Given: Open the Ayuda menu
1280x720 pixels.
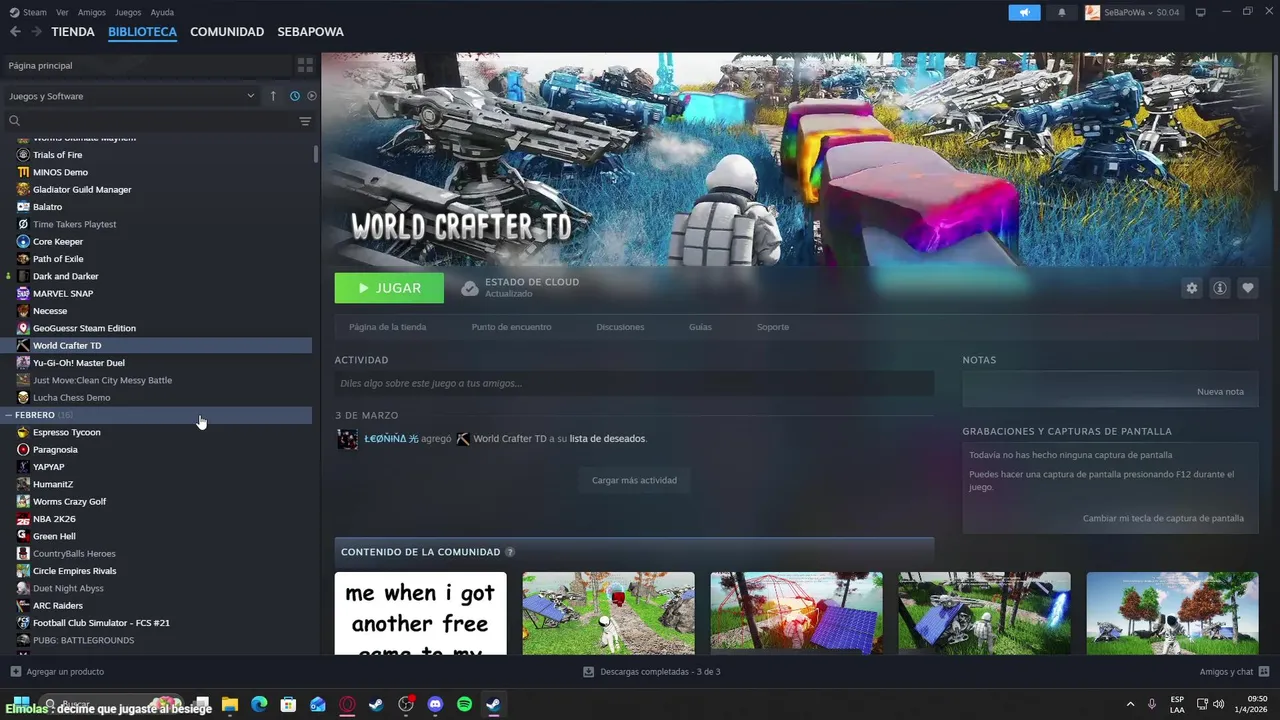Looking at the screenshot, I should click(x=162, y=12).
